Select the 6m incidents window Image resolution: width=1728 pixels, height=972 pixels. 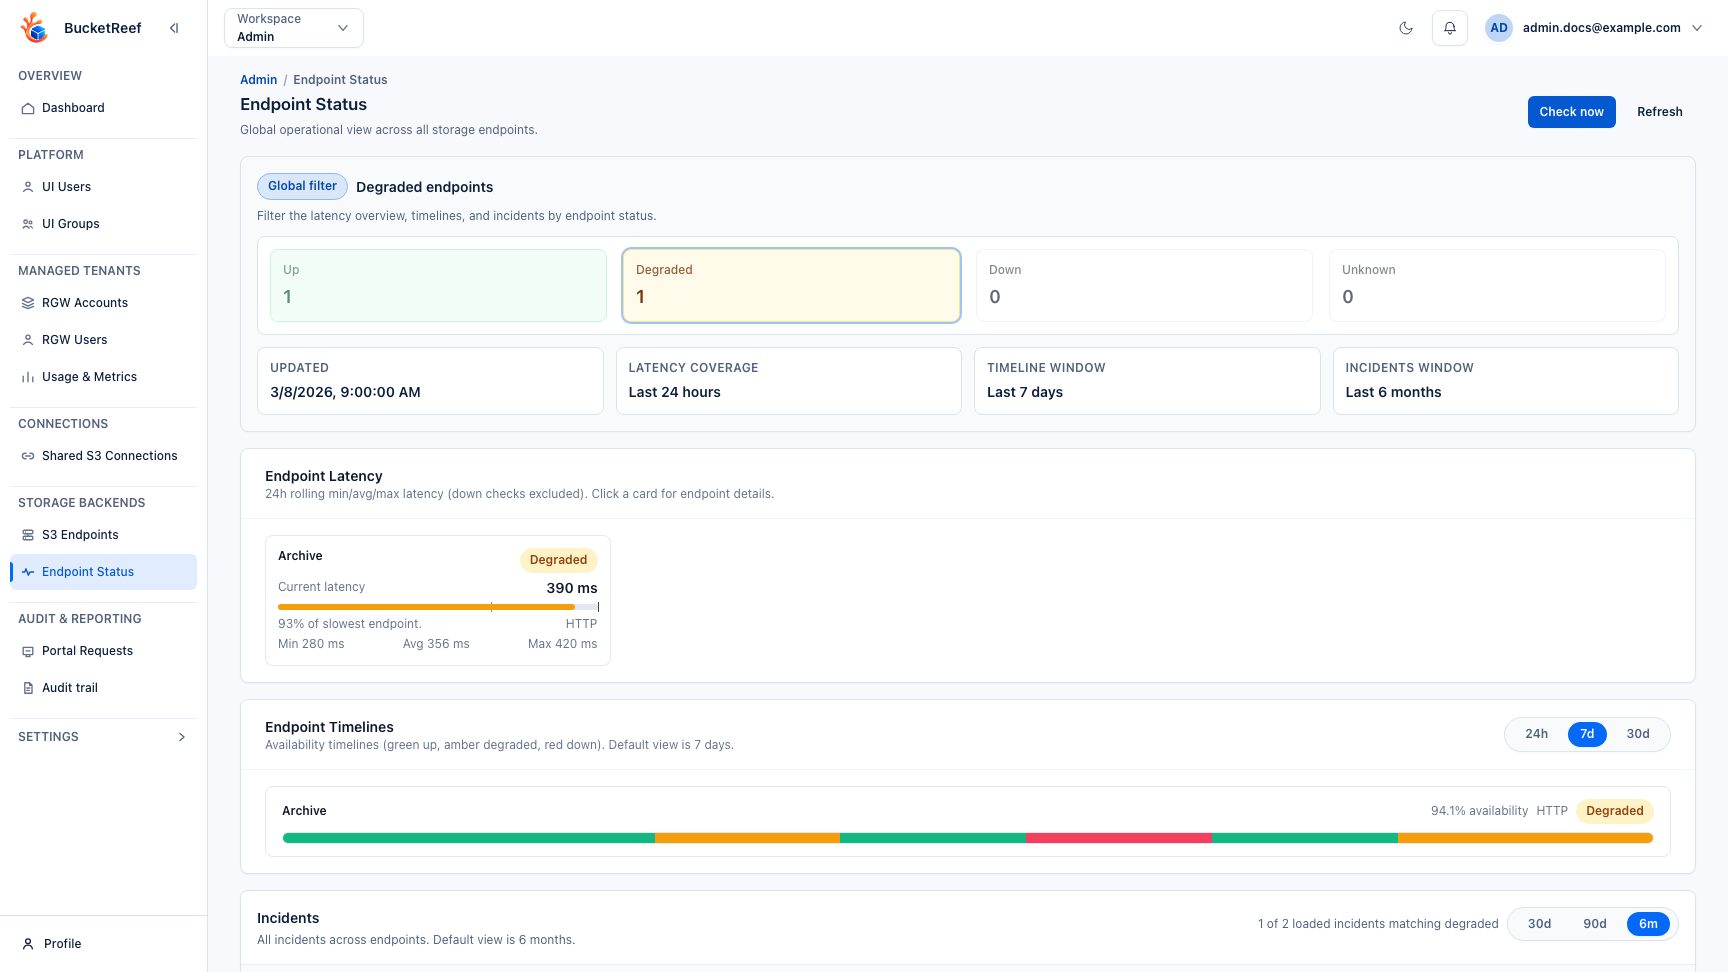1648,924
